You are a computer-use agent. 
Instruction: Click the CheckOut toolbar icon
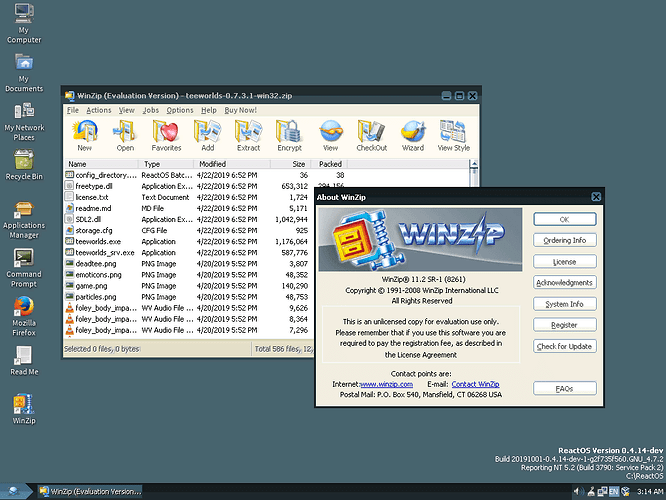tap(372, 136)
